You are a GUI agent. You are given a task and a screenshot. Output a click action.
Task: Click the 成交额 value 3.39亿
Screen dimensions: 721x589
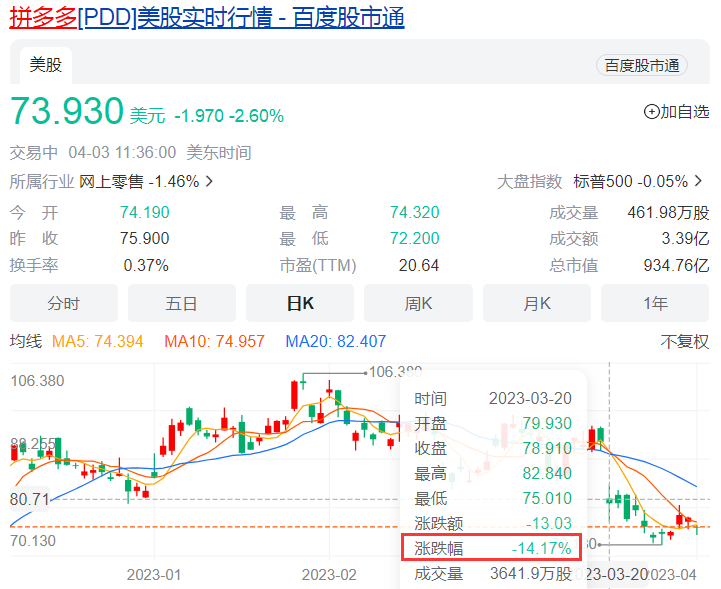coord(686,238)
